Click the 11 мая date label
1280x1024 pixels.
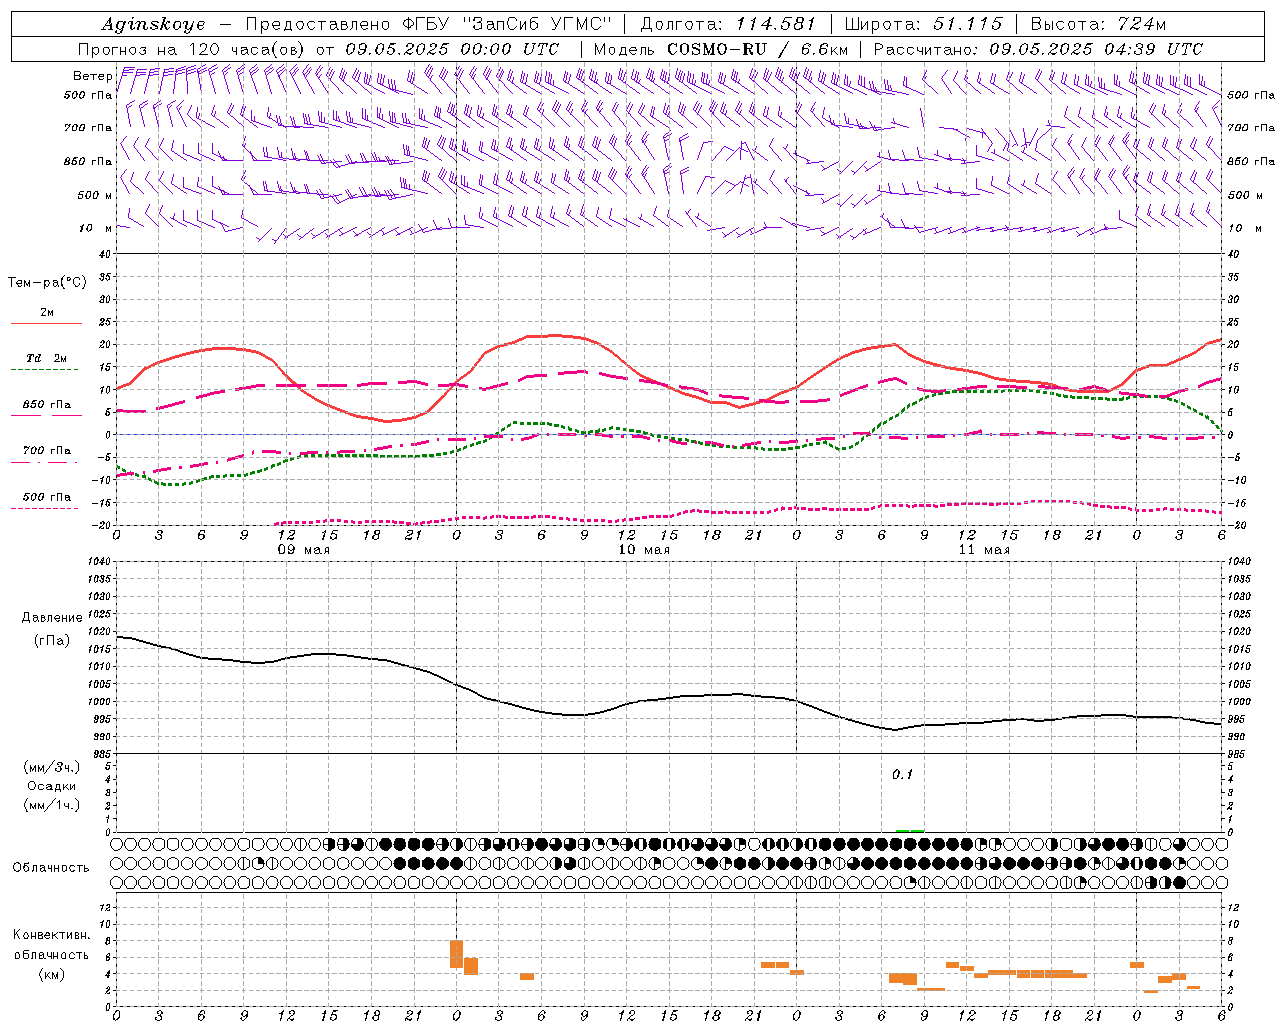[984, 550]
